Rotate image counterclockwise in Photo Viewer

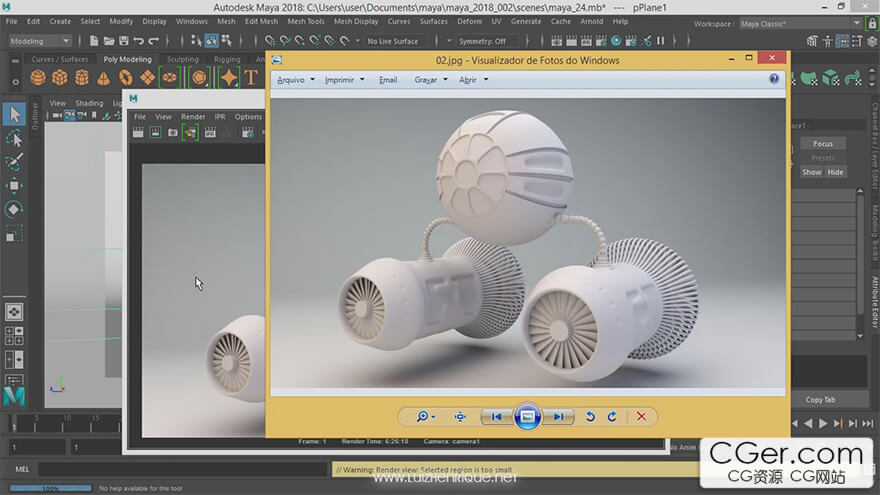[x=590, y=416]
